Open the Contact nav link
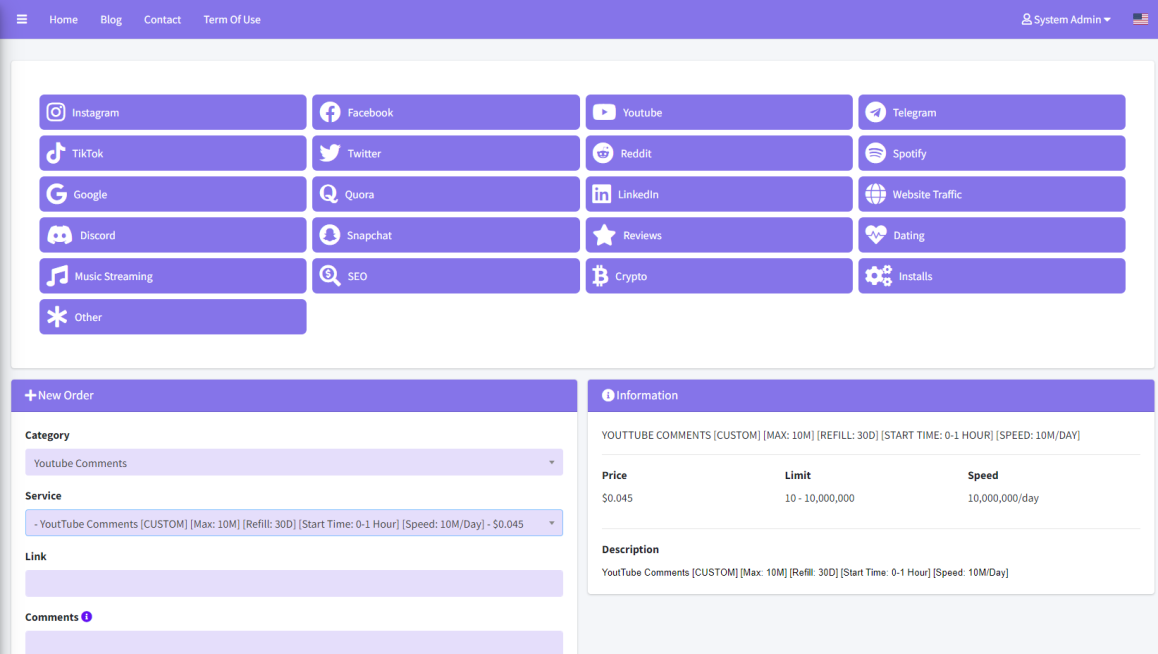The width and height of the screenshot is (1158, 654). (x=162, y=19)
